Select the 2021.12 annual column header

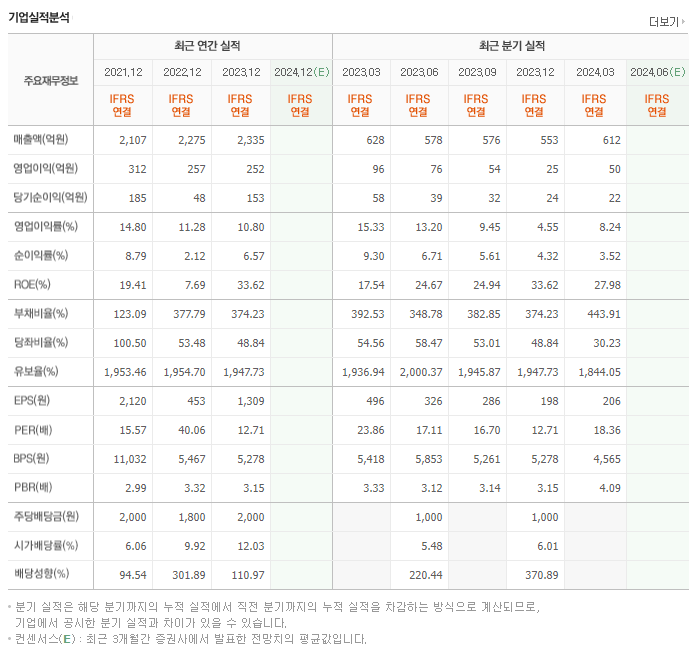click(x=123, y=72)
